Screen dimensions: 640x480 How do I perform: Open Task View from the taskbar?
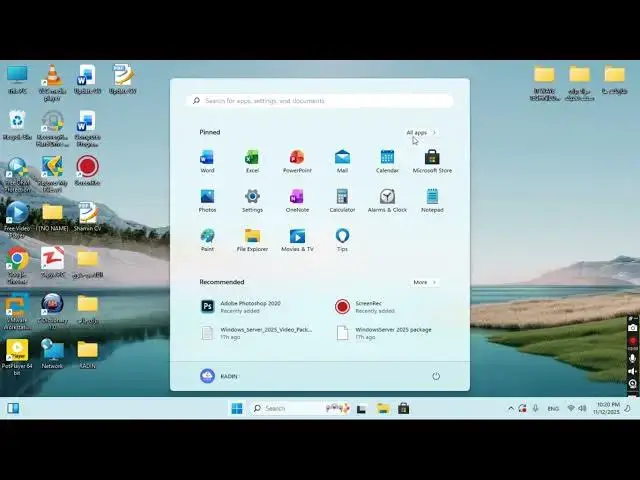361,409
